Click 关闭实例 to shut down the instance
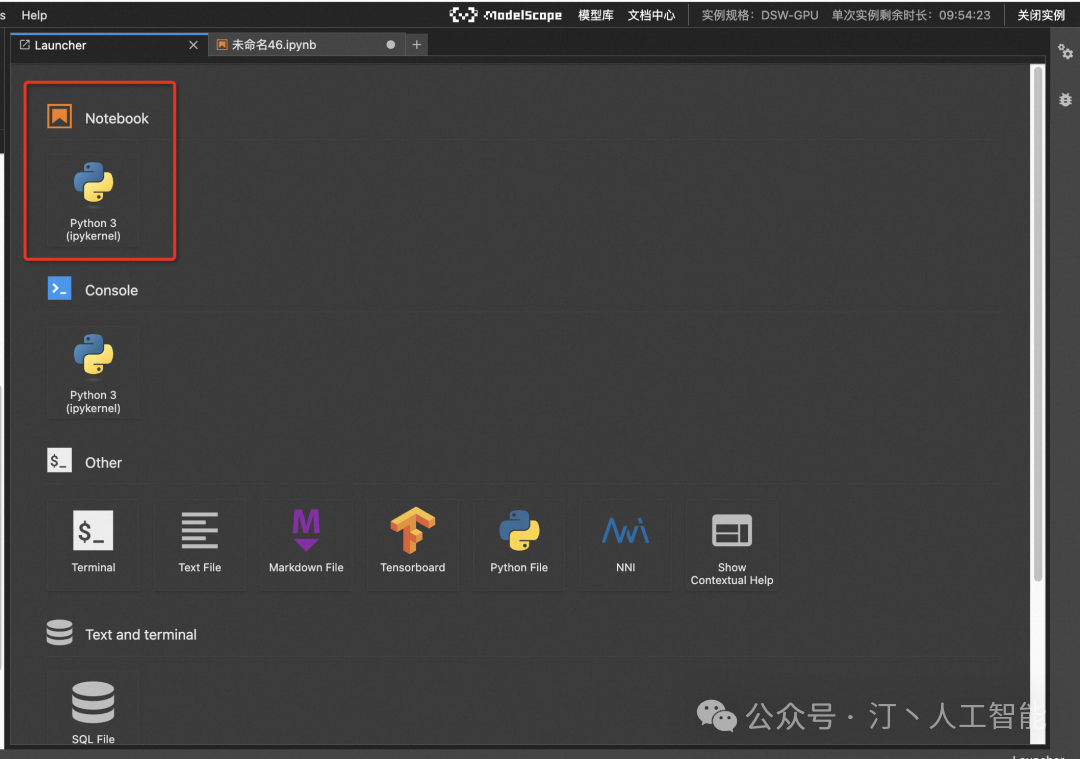This screenshot has width=1080, height=759. (x=1041, y=15)
